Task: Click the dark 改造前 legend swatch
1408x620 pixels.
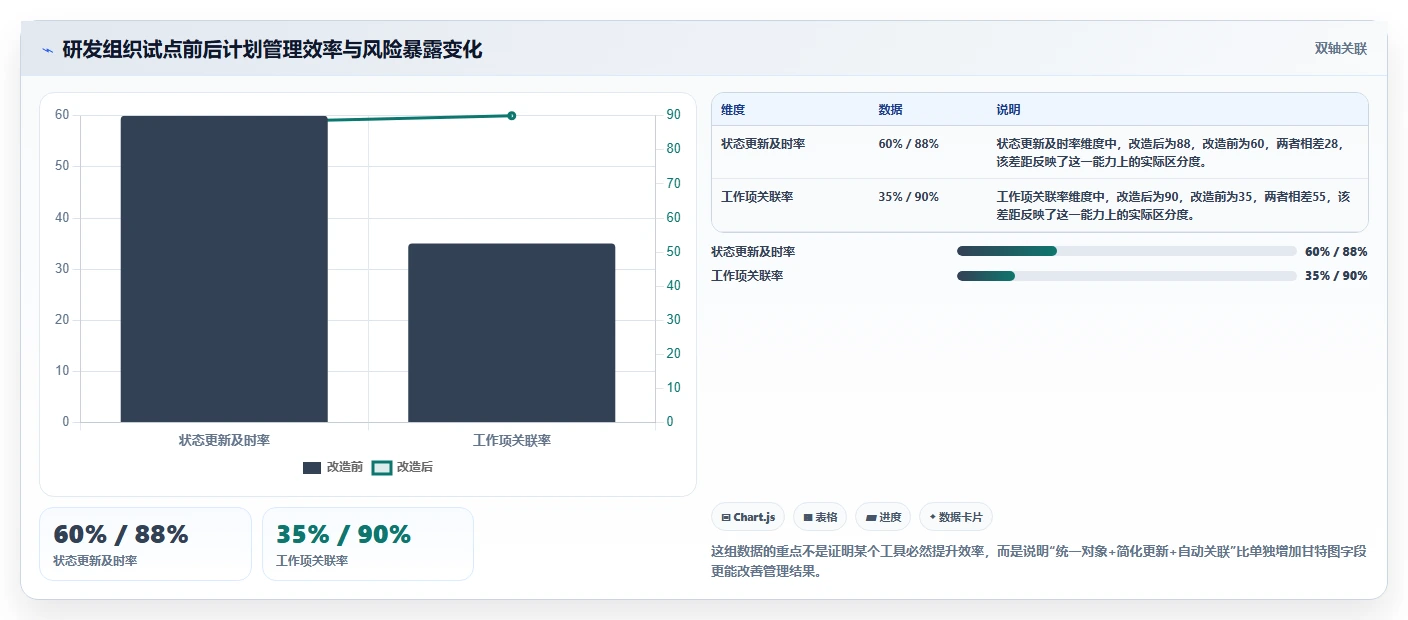Action: (312, 467)
